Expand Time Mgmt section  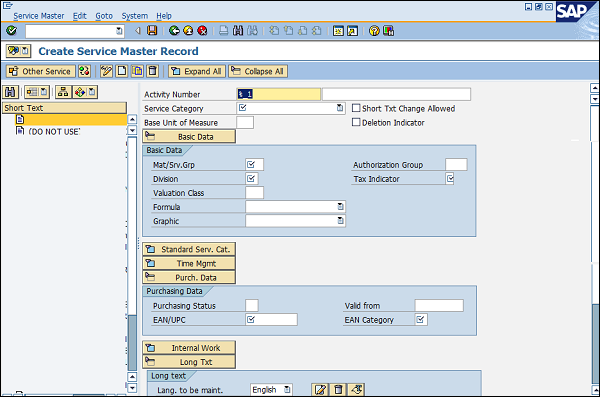(189, 263)
